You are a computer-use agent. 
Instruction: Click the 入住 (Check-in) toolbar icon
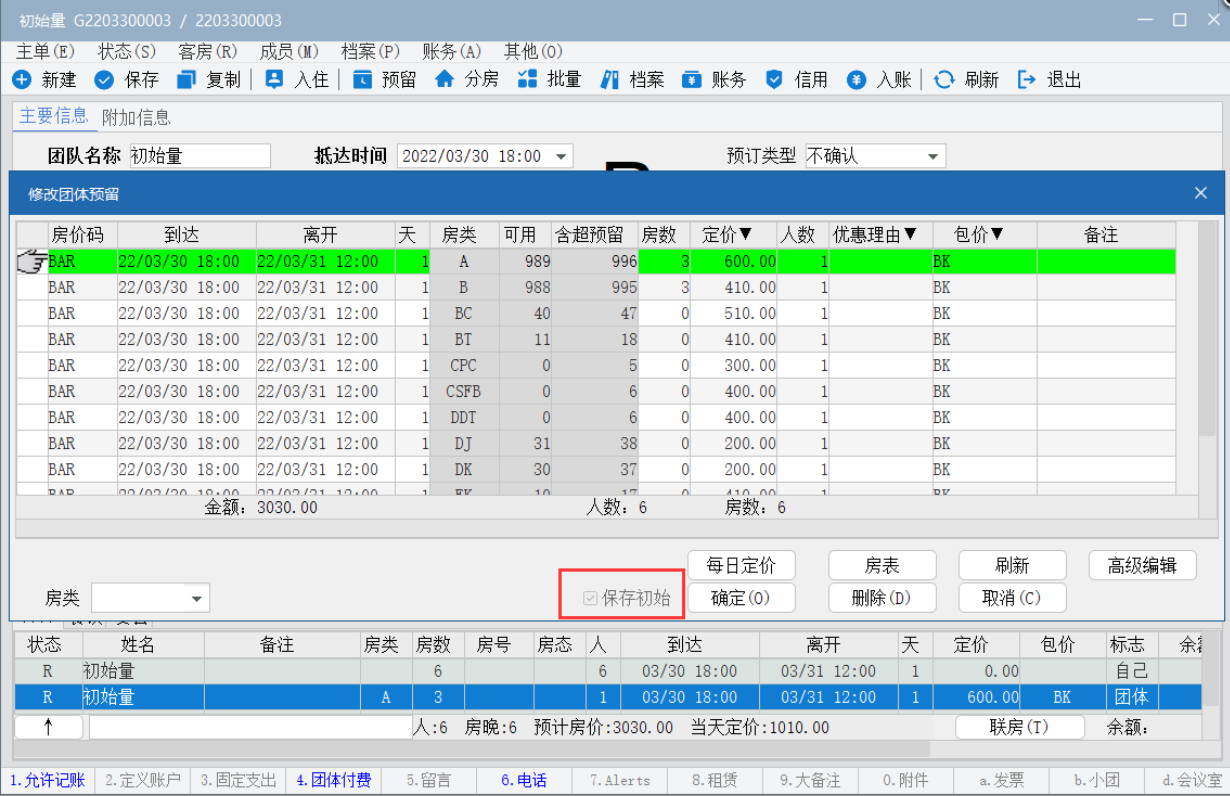tap(274, 80)
